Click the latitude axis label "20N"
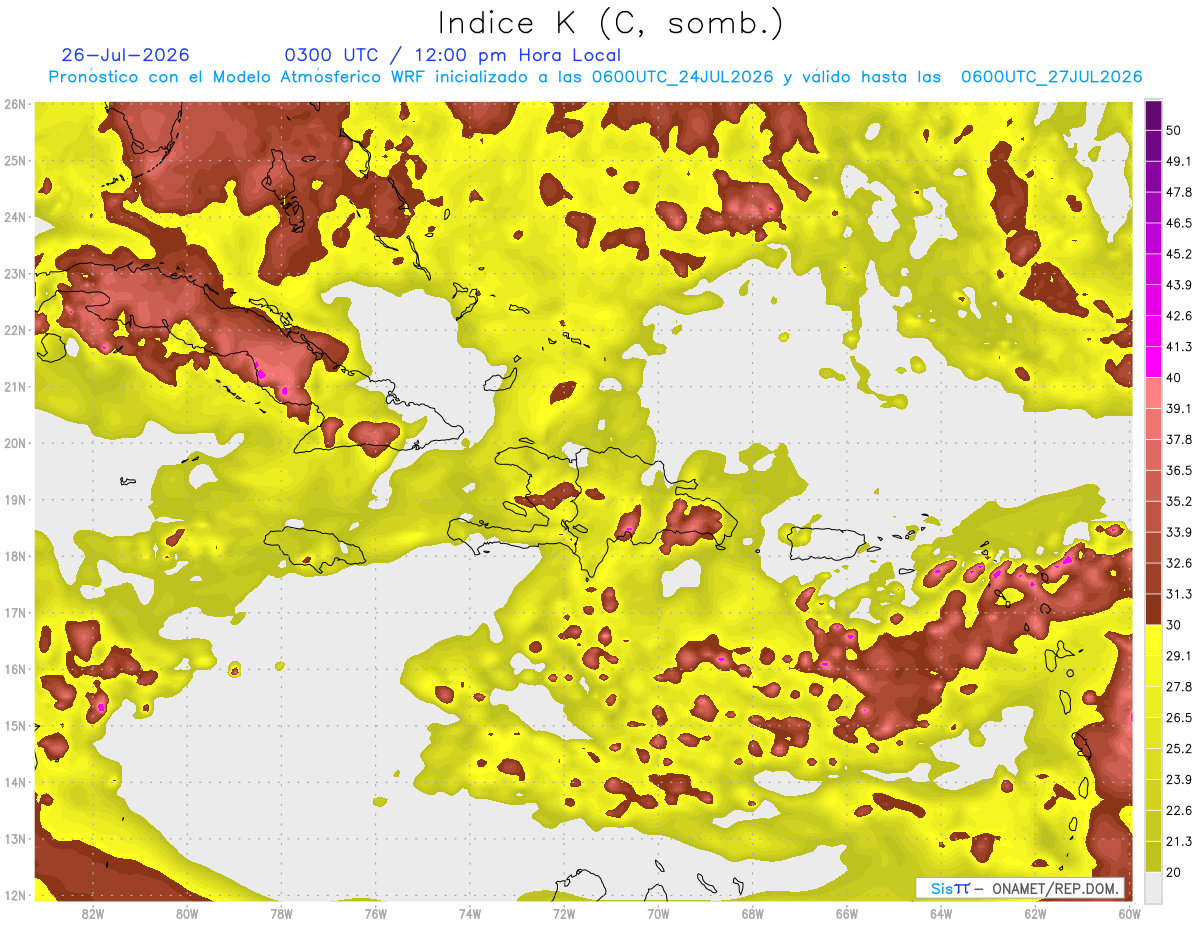 click(15, 443)
